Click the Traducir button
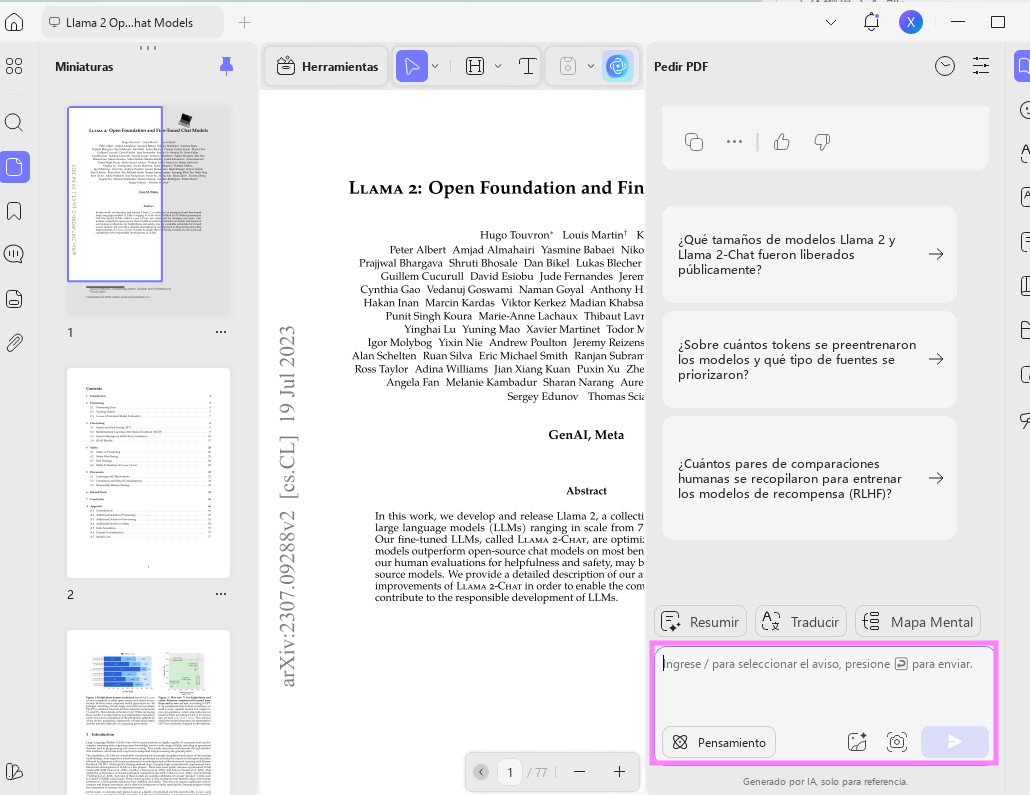This screenshot has width=1030, height=795. point(801,622)
